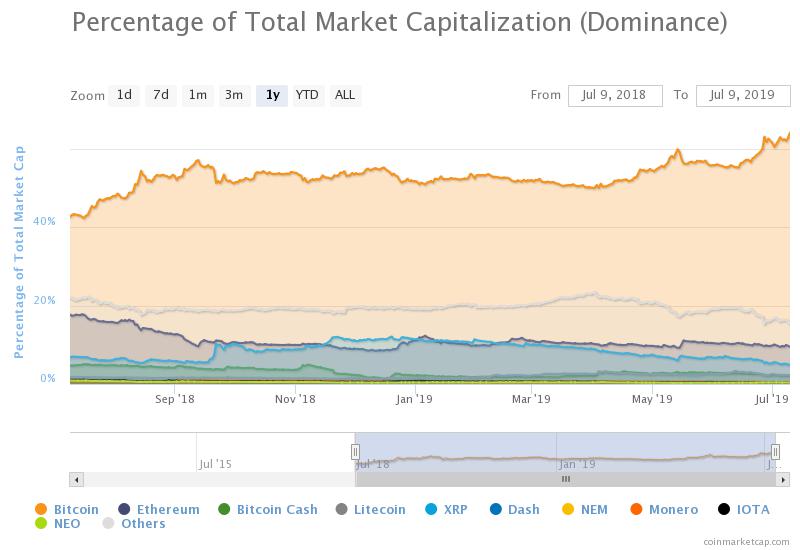Set zoom to 7d

161,95
